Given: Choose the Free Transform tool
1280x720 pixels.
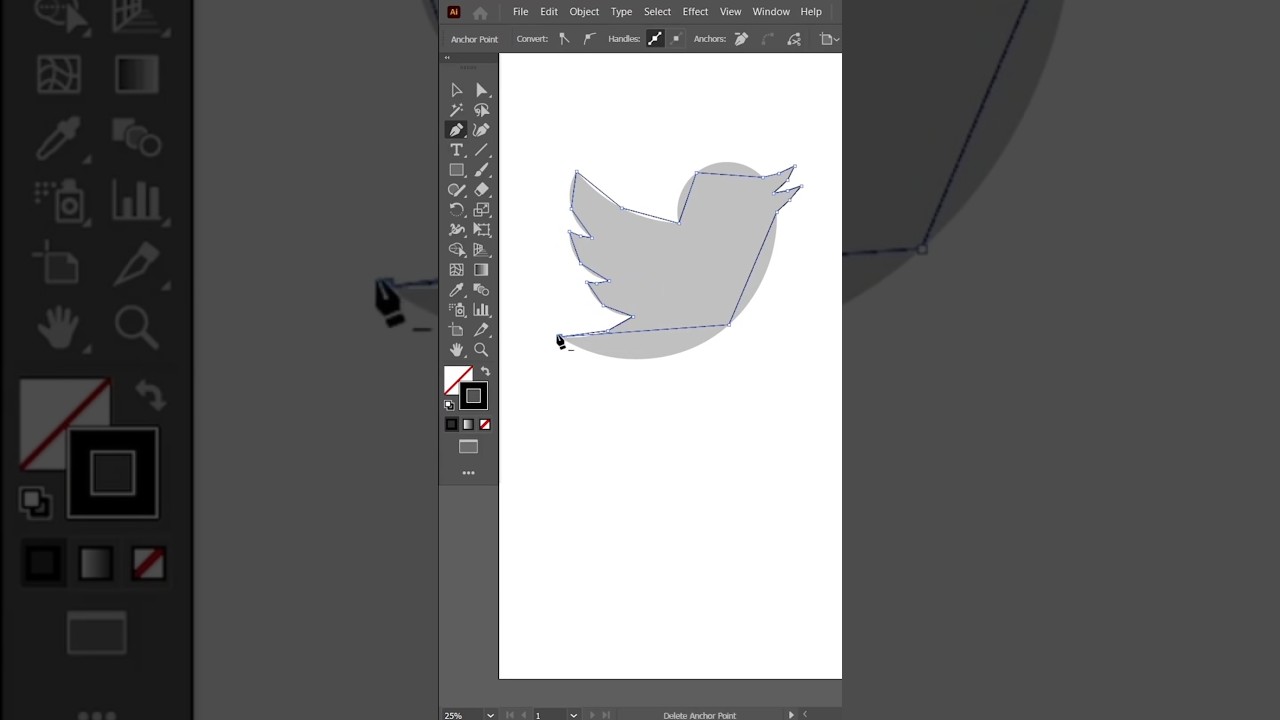Looking at the screenshot, I should [481, 230].
